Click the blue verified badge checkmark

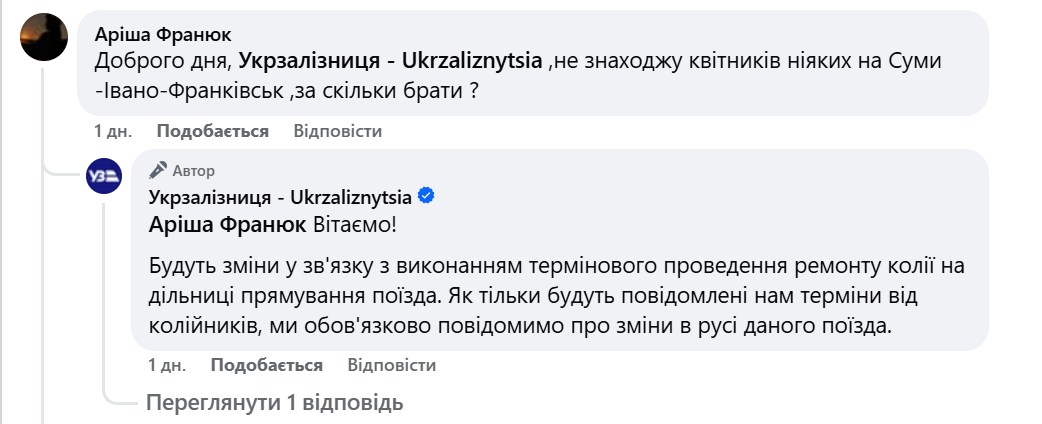coord(426,195)
